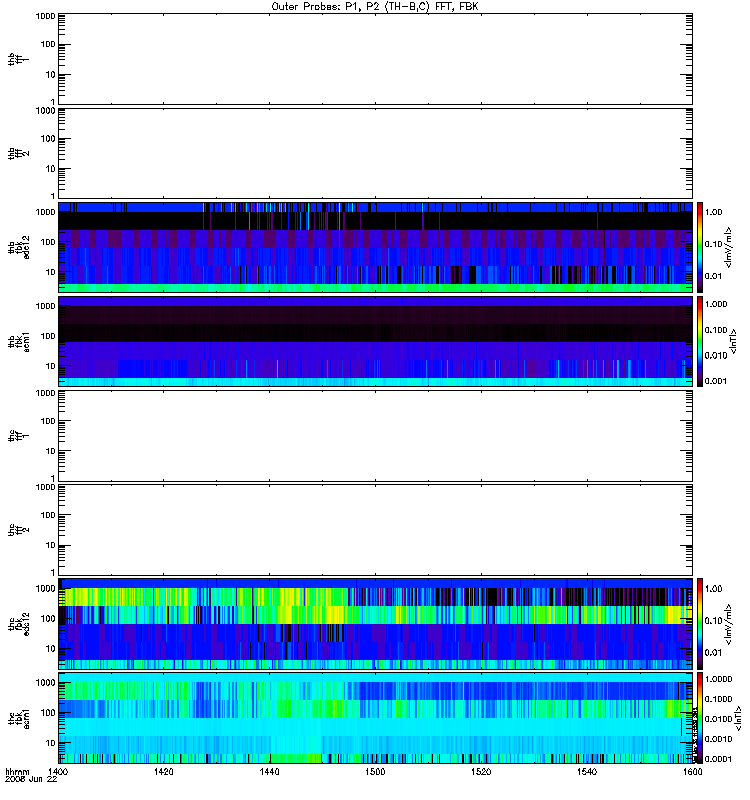Screen dimensions: 750x800
Task: Select the empty thc fff 1 plot panel
Action: click(x=375, y=436)
